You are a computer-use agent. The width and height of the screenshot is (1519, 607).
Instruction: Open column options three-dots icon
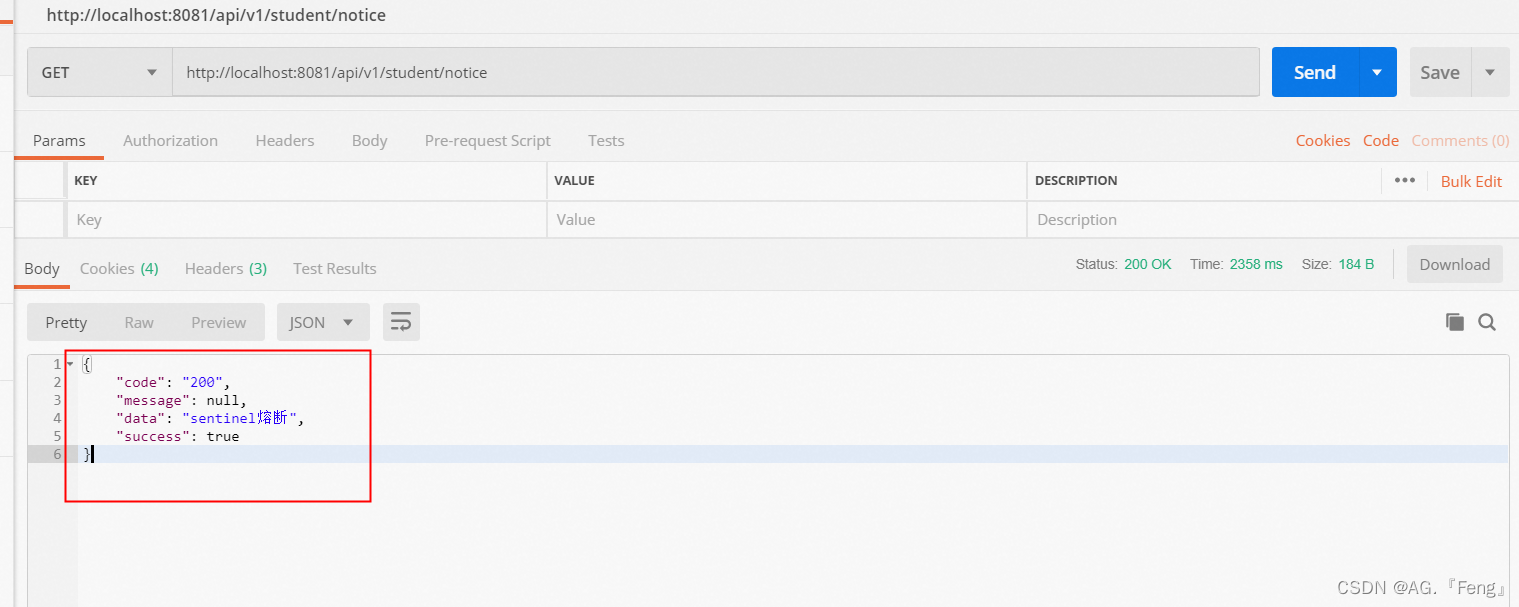[1405, 181]
